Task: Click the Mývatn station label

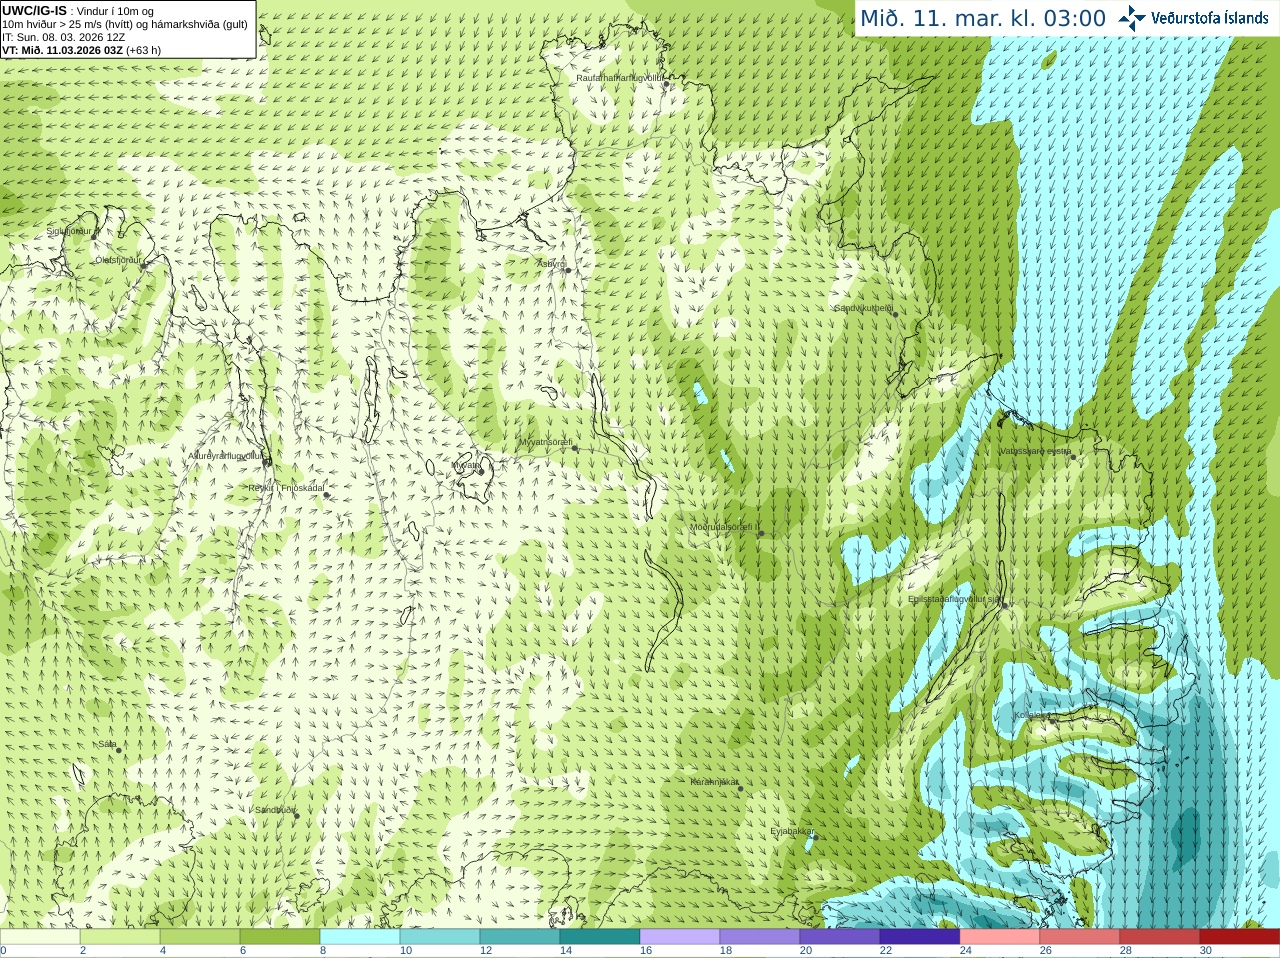Action: [x=467, y=465]
